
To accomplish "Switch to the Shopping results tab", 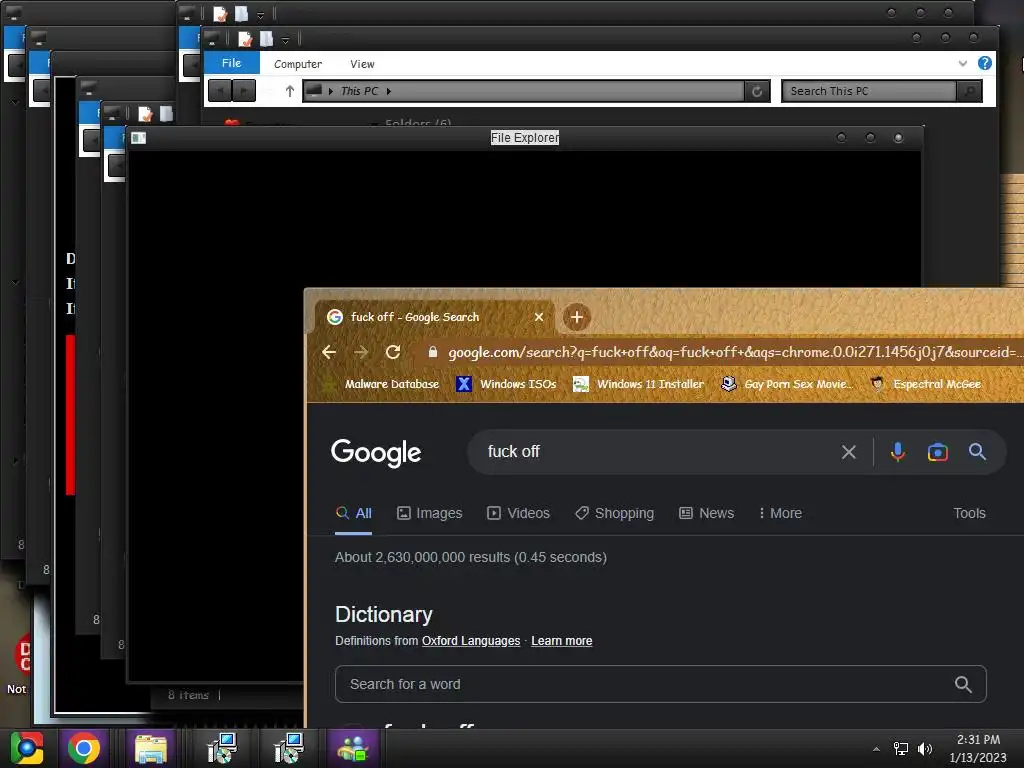I will [x=614, y=513].
